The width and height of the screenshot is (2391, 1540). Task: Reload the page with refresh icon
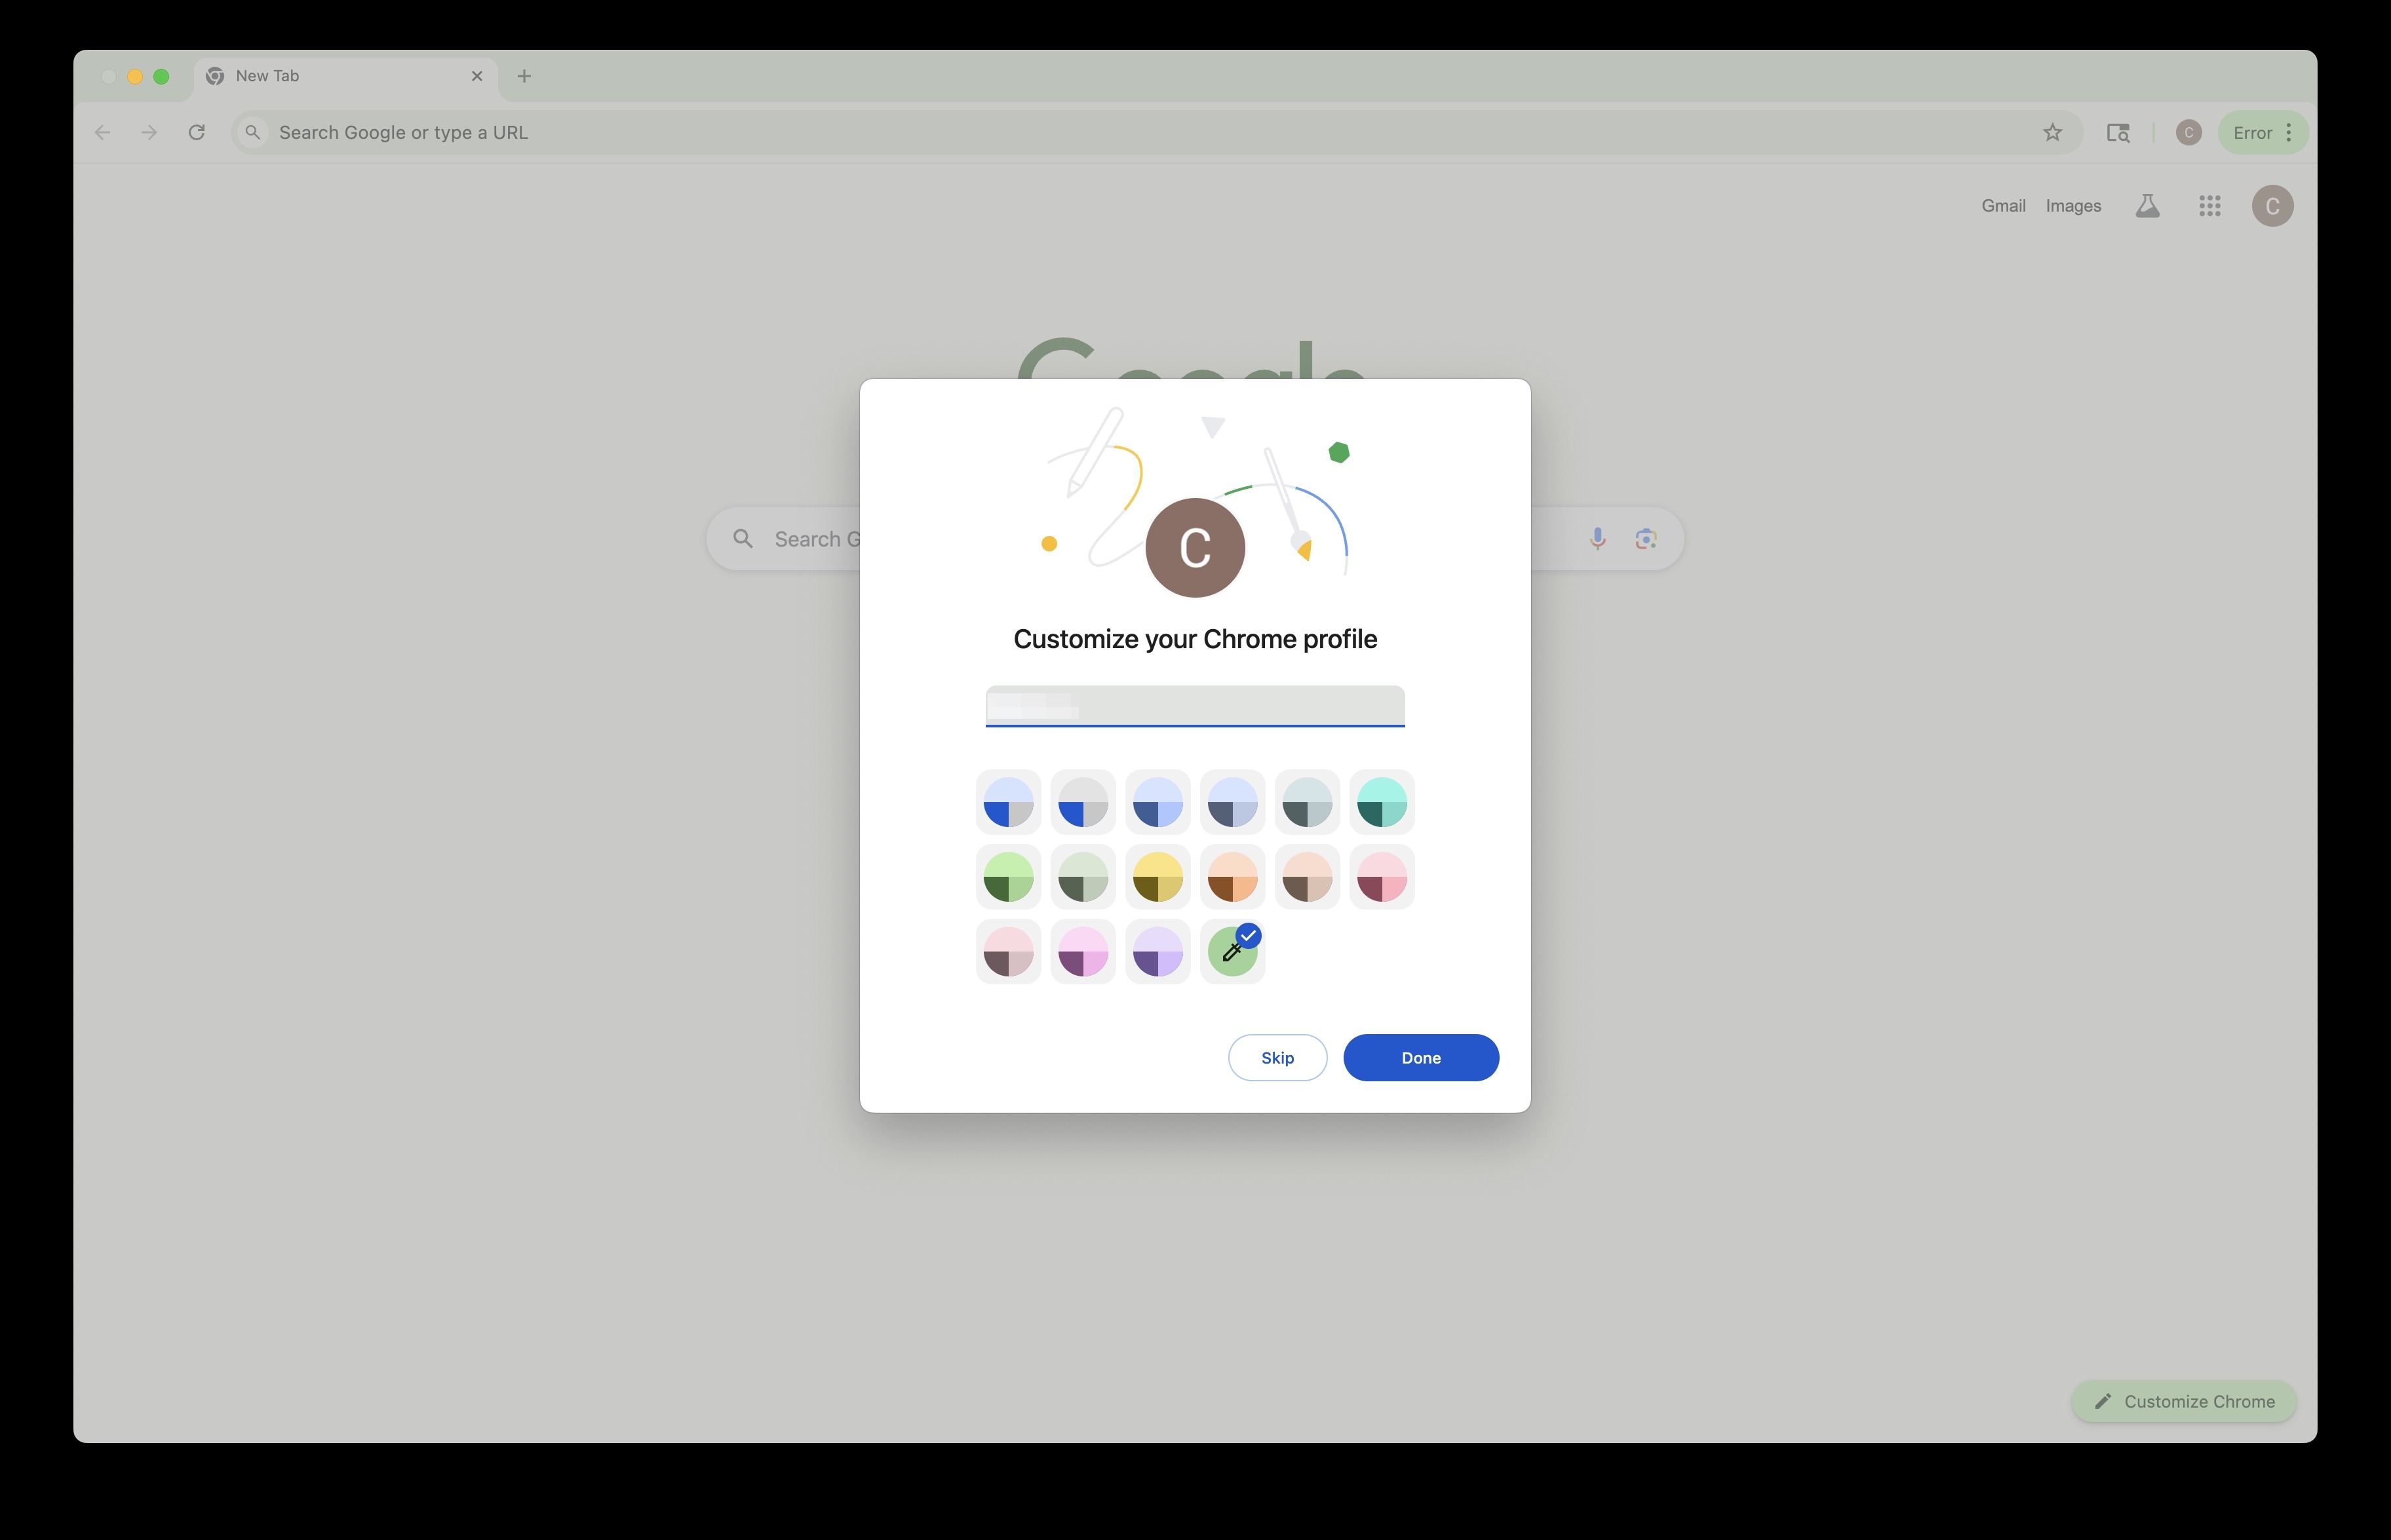(x=197, y=133)
